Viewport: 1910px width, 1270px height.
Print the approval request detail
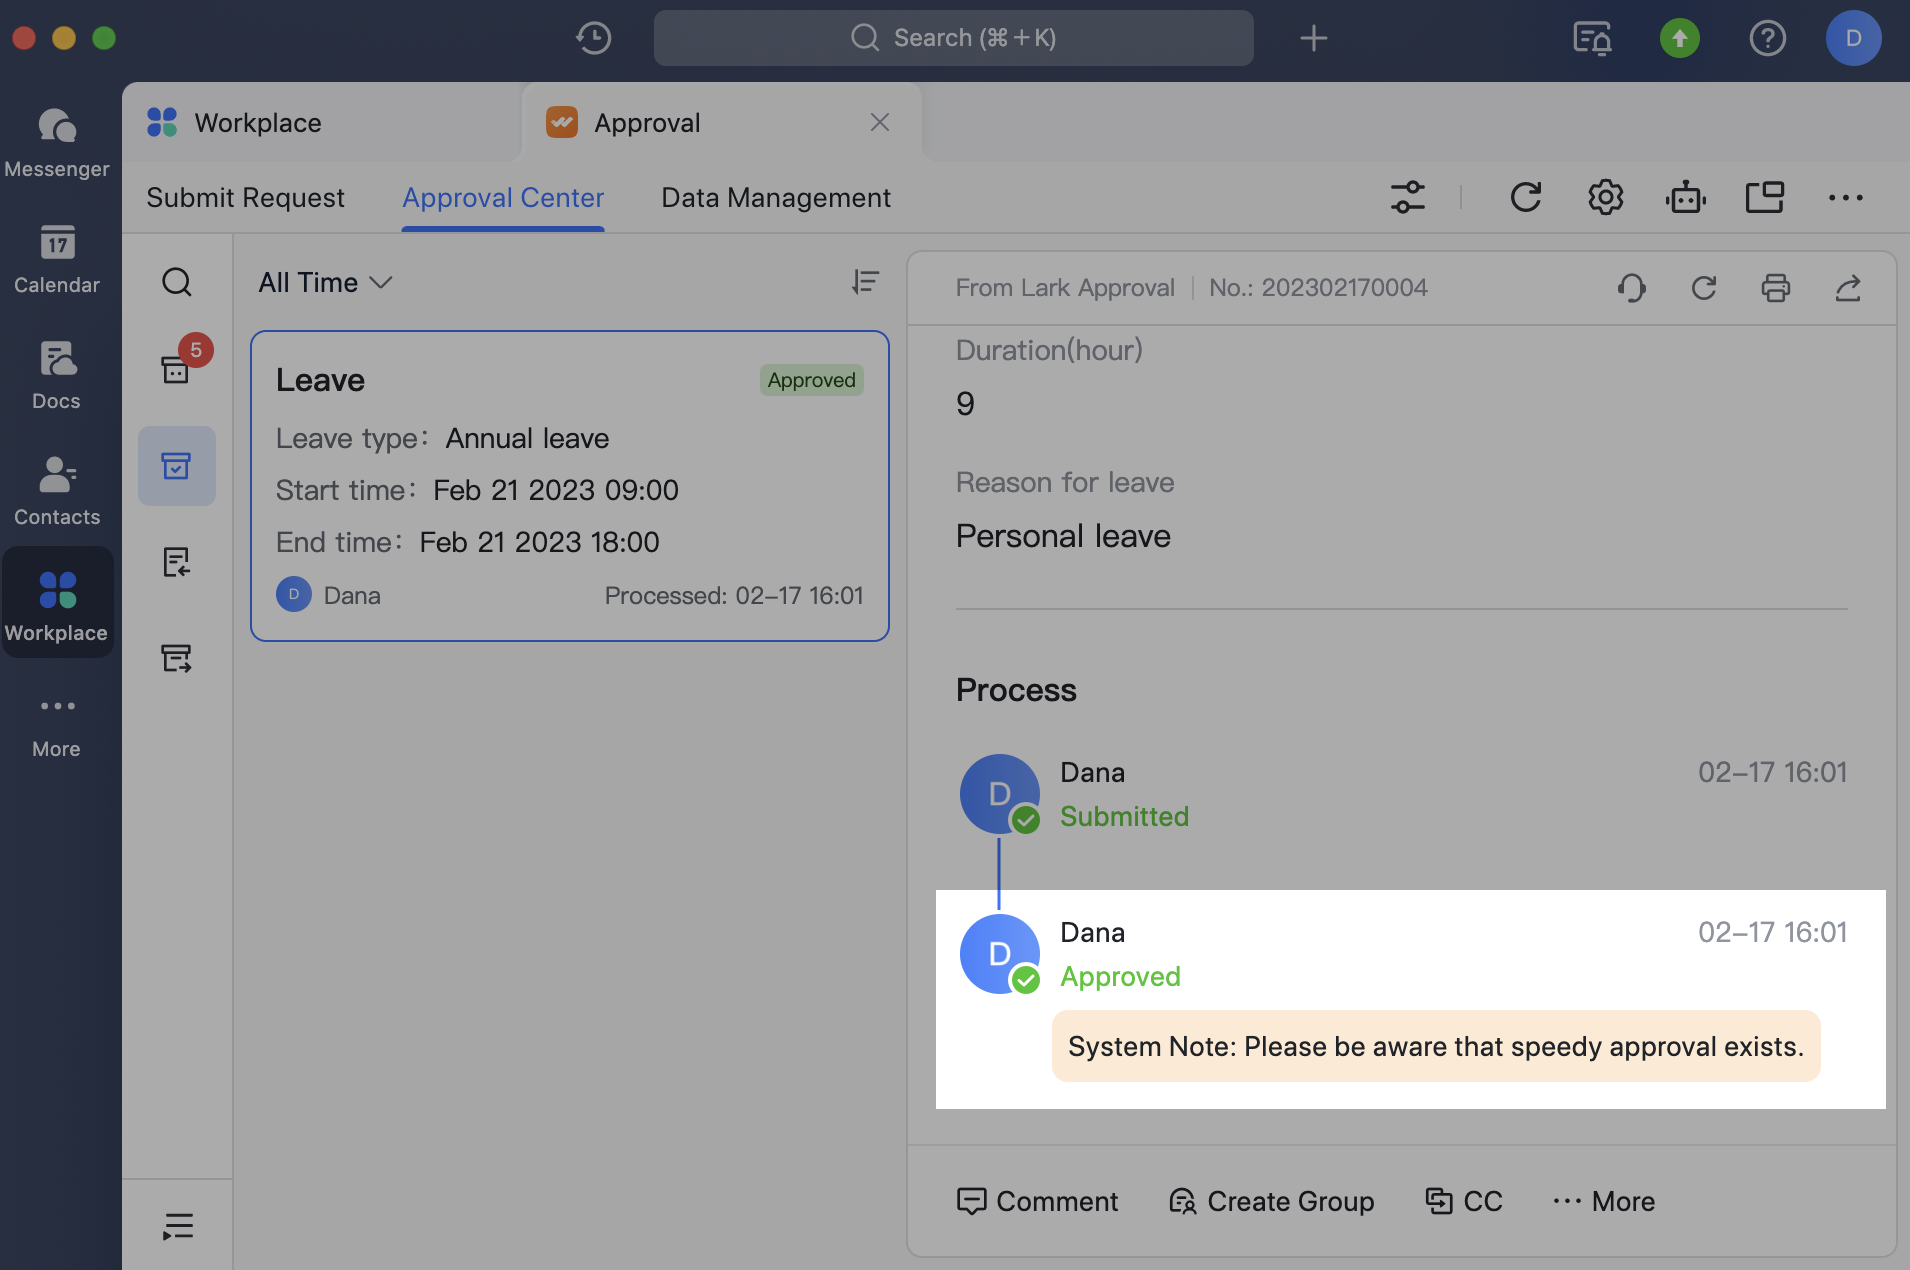(x=1776, y=288)
